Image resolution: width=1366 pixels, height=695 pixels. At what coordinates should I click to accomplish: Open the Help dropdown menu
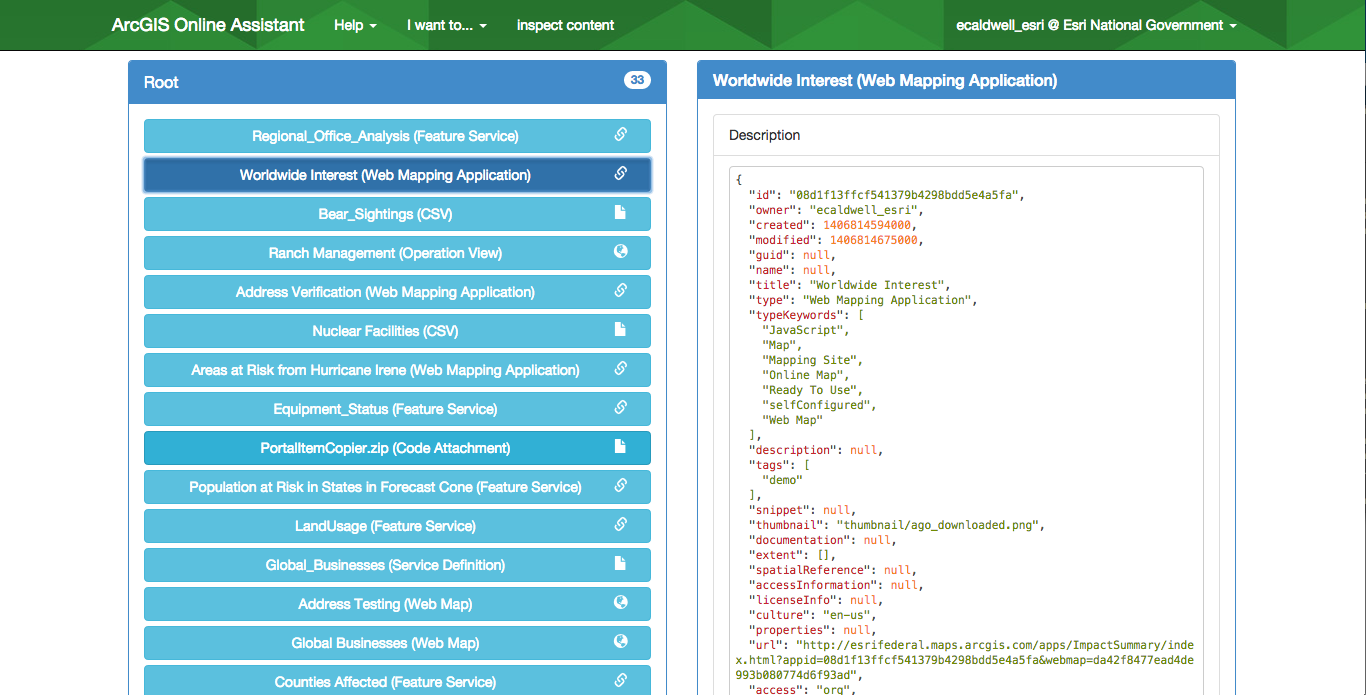coord(355,25)
